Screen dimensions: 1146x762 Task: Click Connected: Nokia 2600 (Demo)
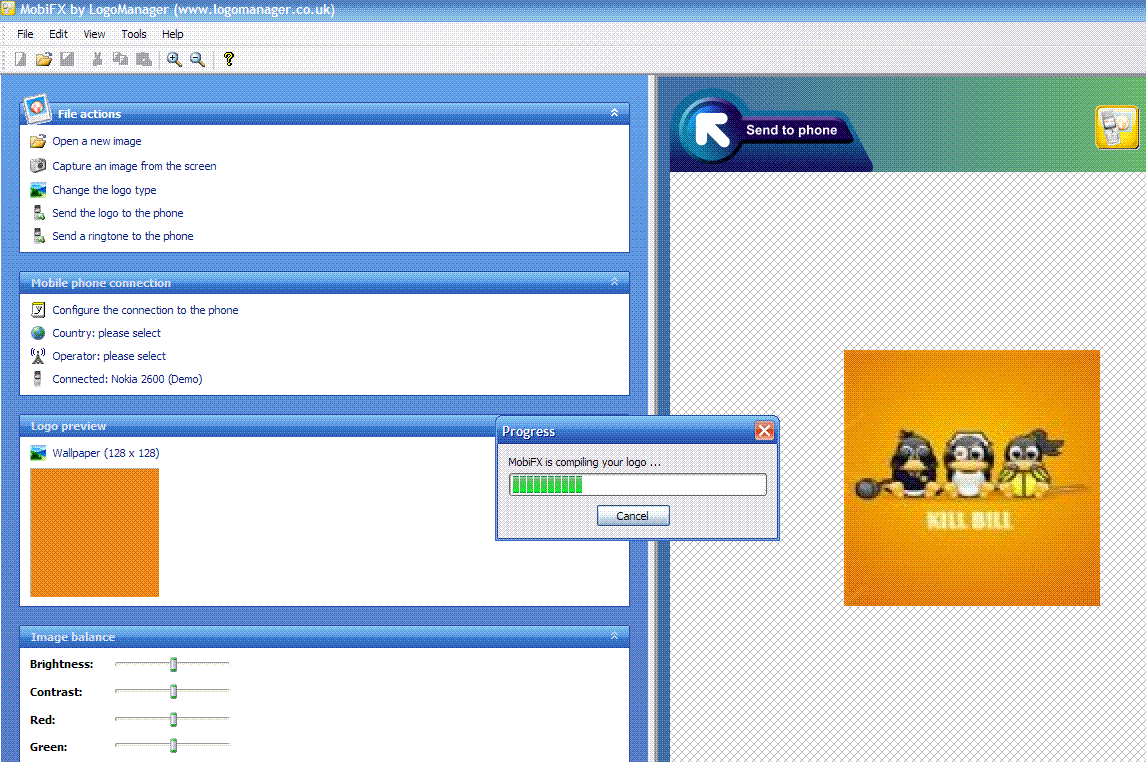click(x=127, y=378)
